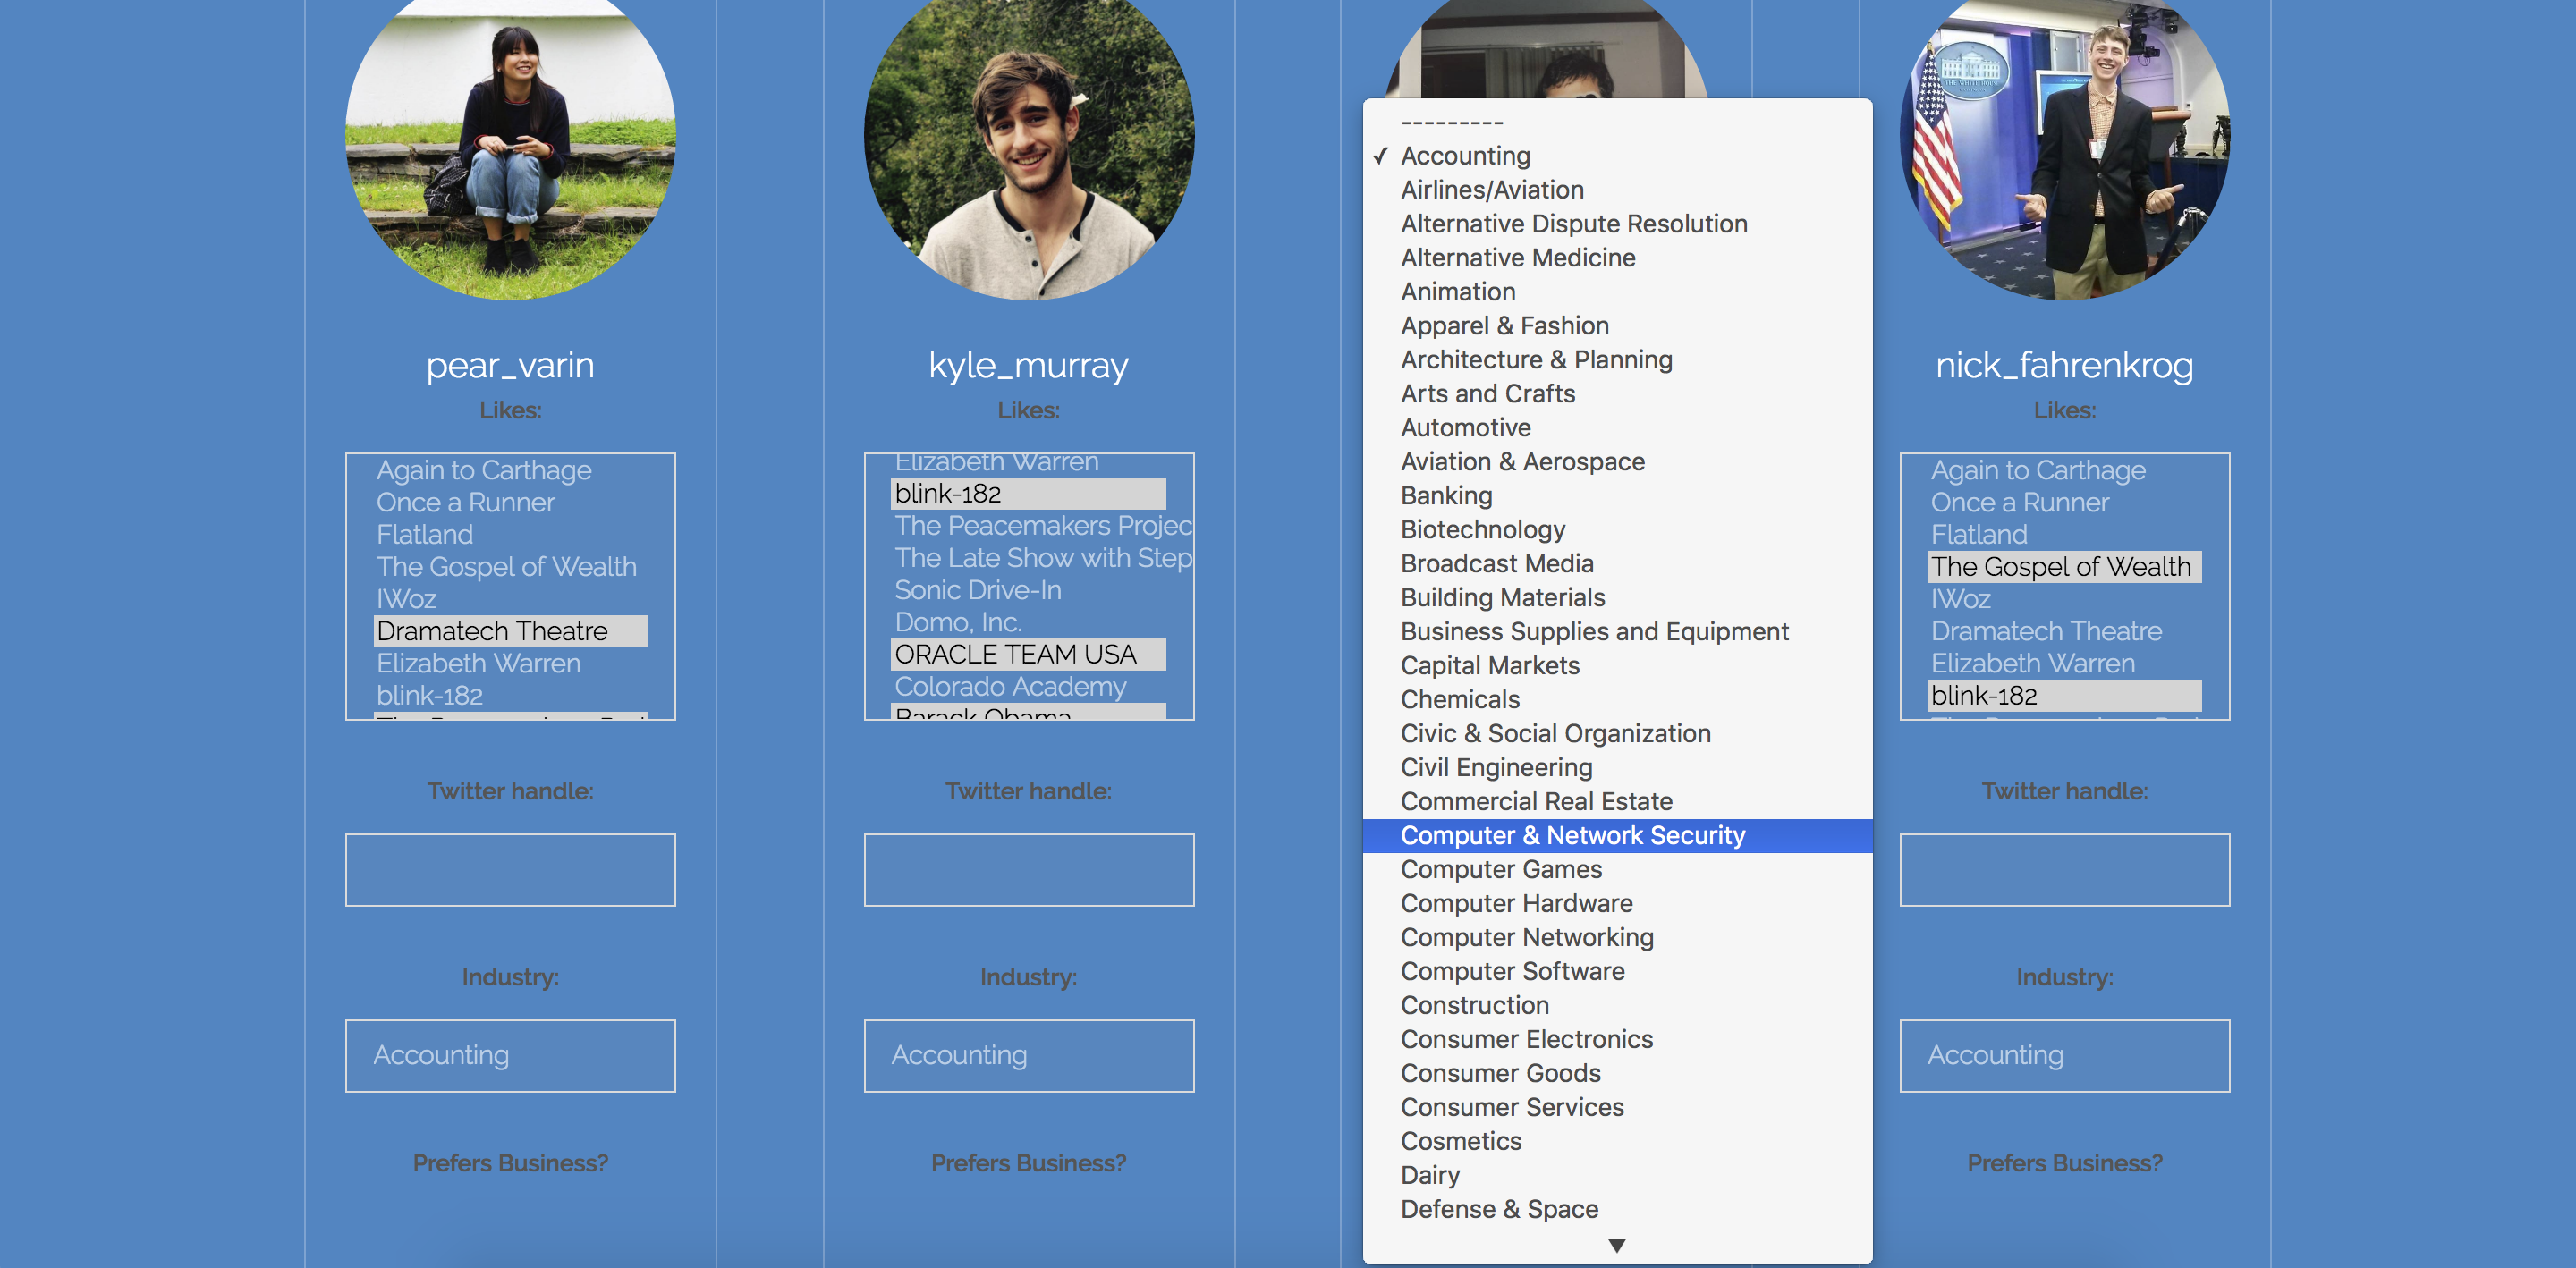This screenshot has width=2576, height=1268.
Task: Select the checked Accounting option
Action: click(1465, 156)
